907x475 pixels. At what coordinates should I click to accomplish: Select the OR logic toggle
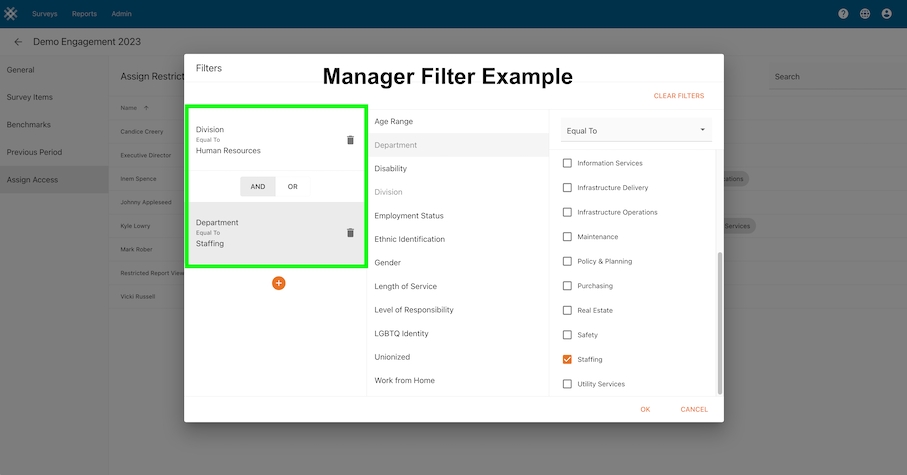coord(292,186)
